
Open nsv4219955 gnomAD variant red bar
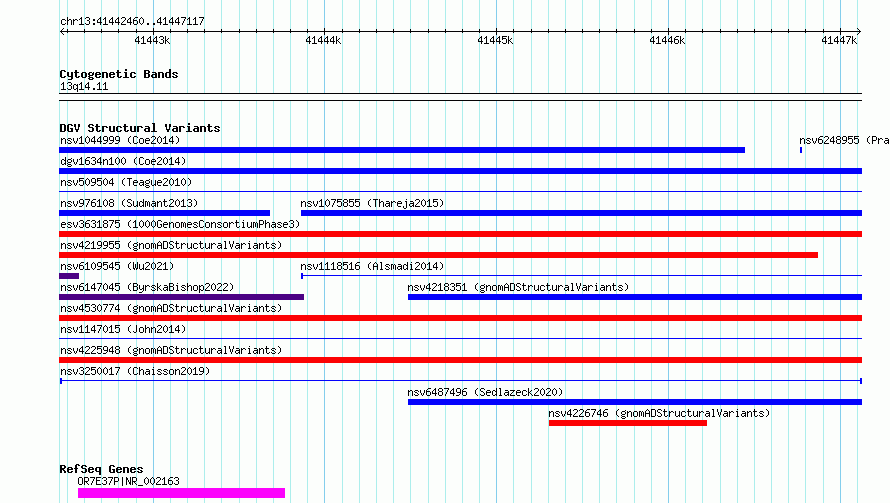(438, 255)
